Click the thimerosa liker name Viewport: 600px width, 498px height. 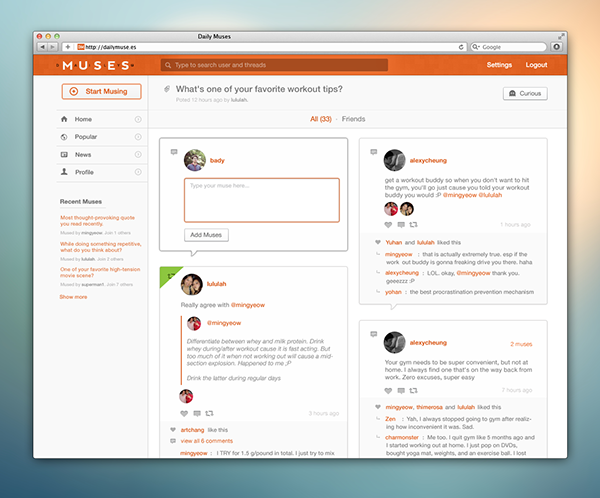tap(429, 407)
